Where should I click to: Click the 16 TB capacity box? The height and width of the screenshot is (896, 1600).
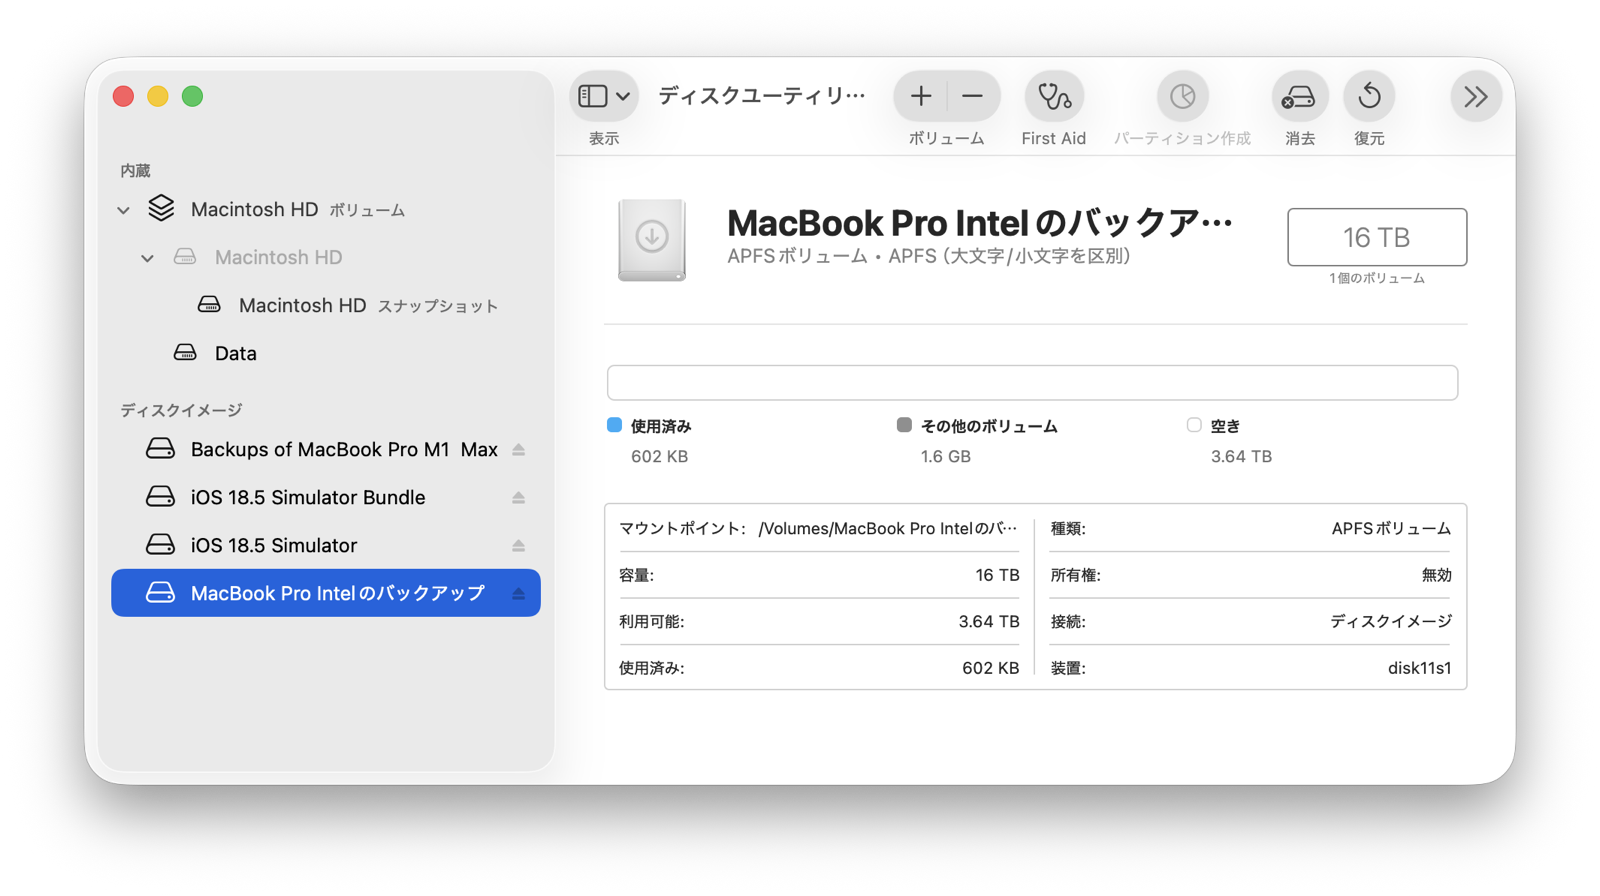tap(1376, 237)
